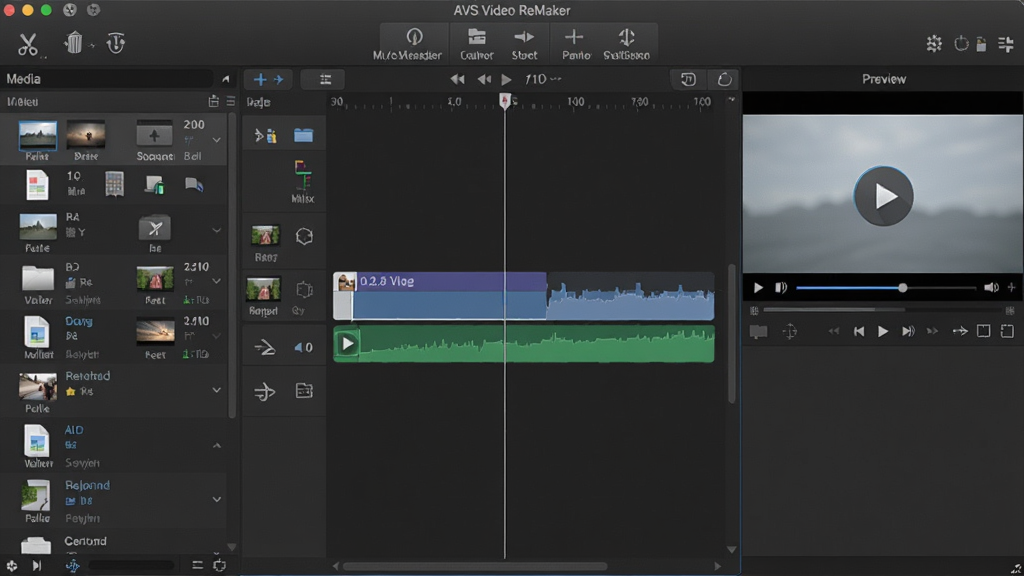
Task: Click the skip-to-end icon at bottom left
Action: pyautogui.click(x=37, y=566)
